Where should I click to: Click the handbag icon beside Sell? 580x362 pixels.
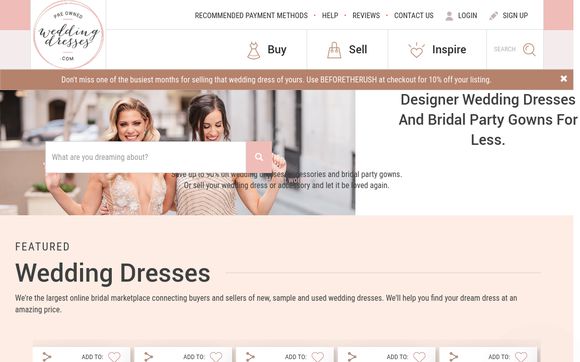[334, 50]
